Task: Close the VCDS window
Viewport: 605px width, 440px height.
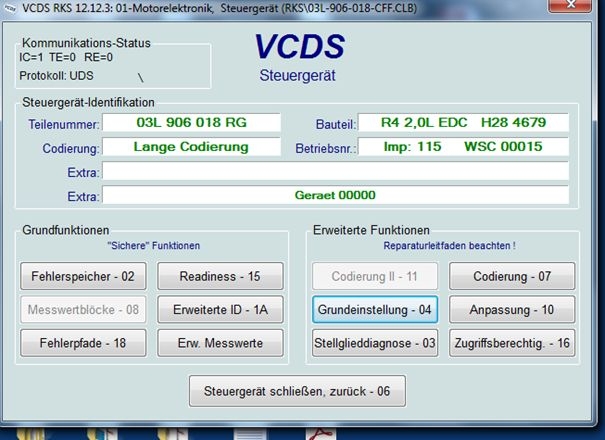Action: 570,5
